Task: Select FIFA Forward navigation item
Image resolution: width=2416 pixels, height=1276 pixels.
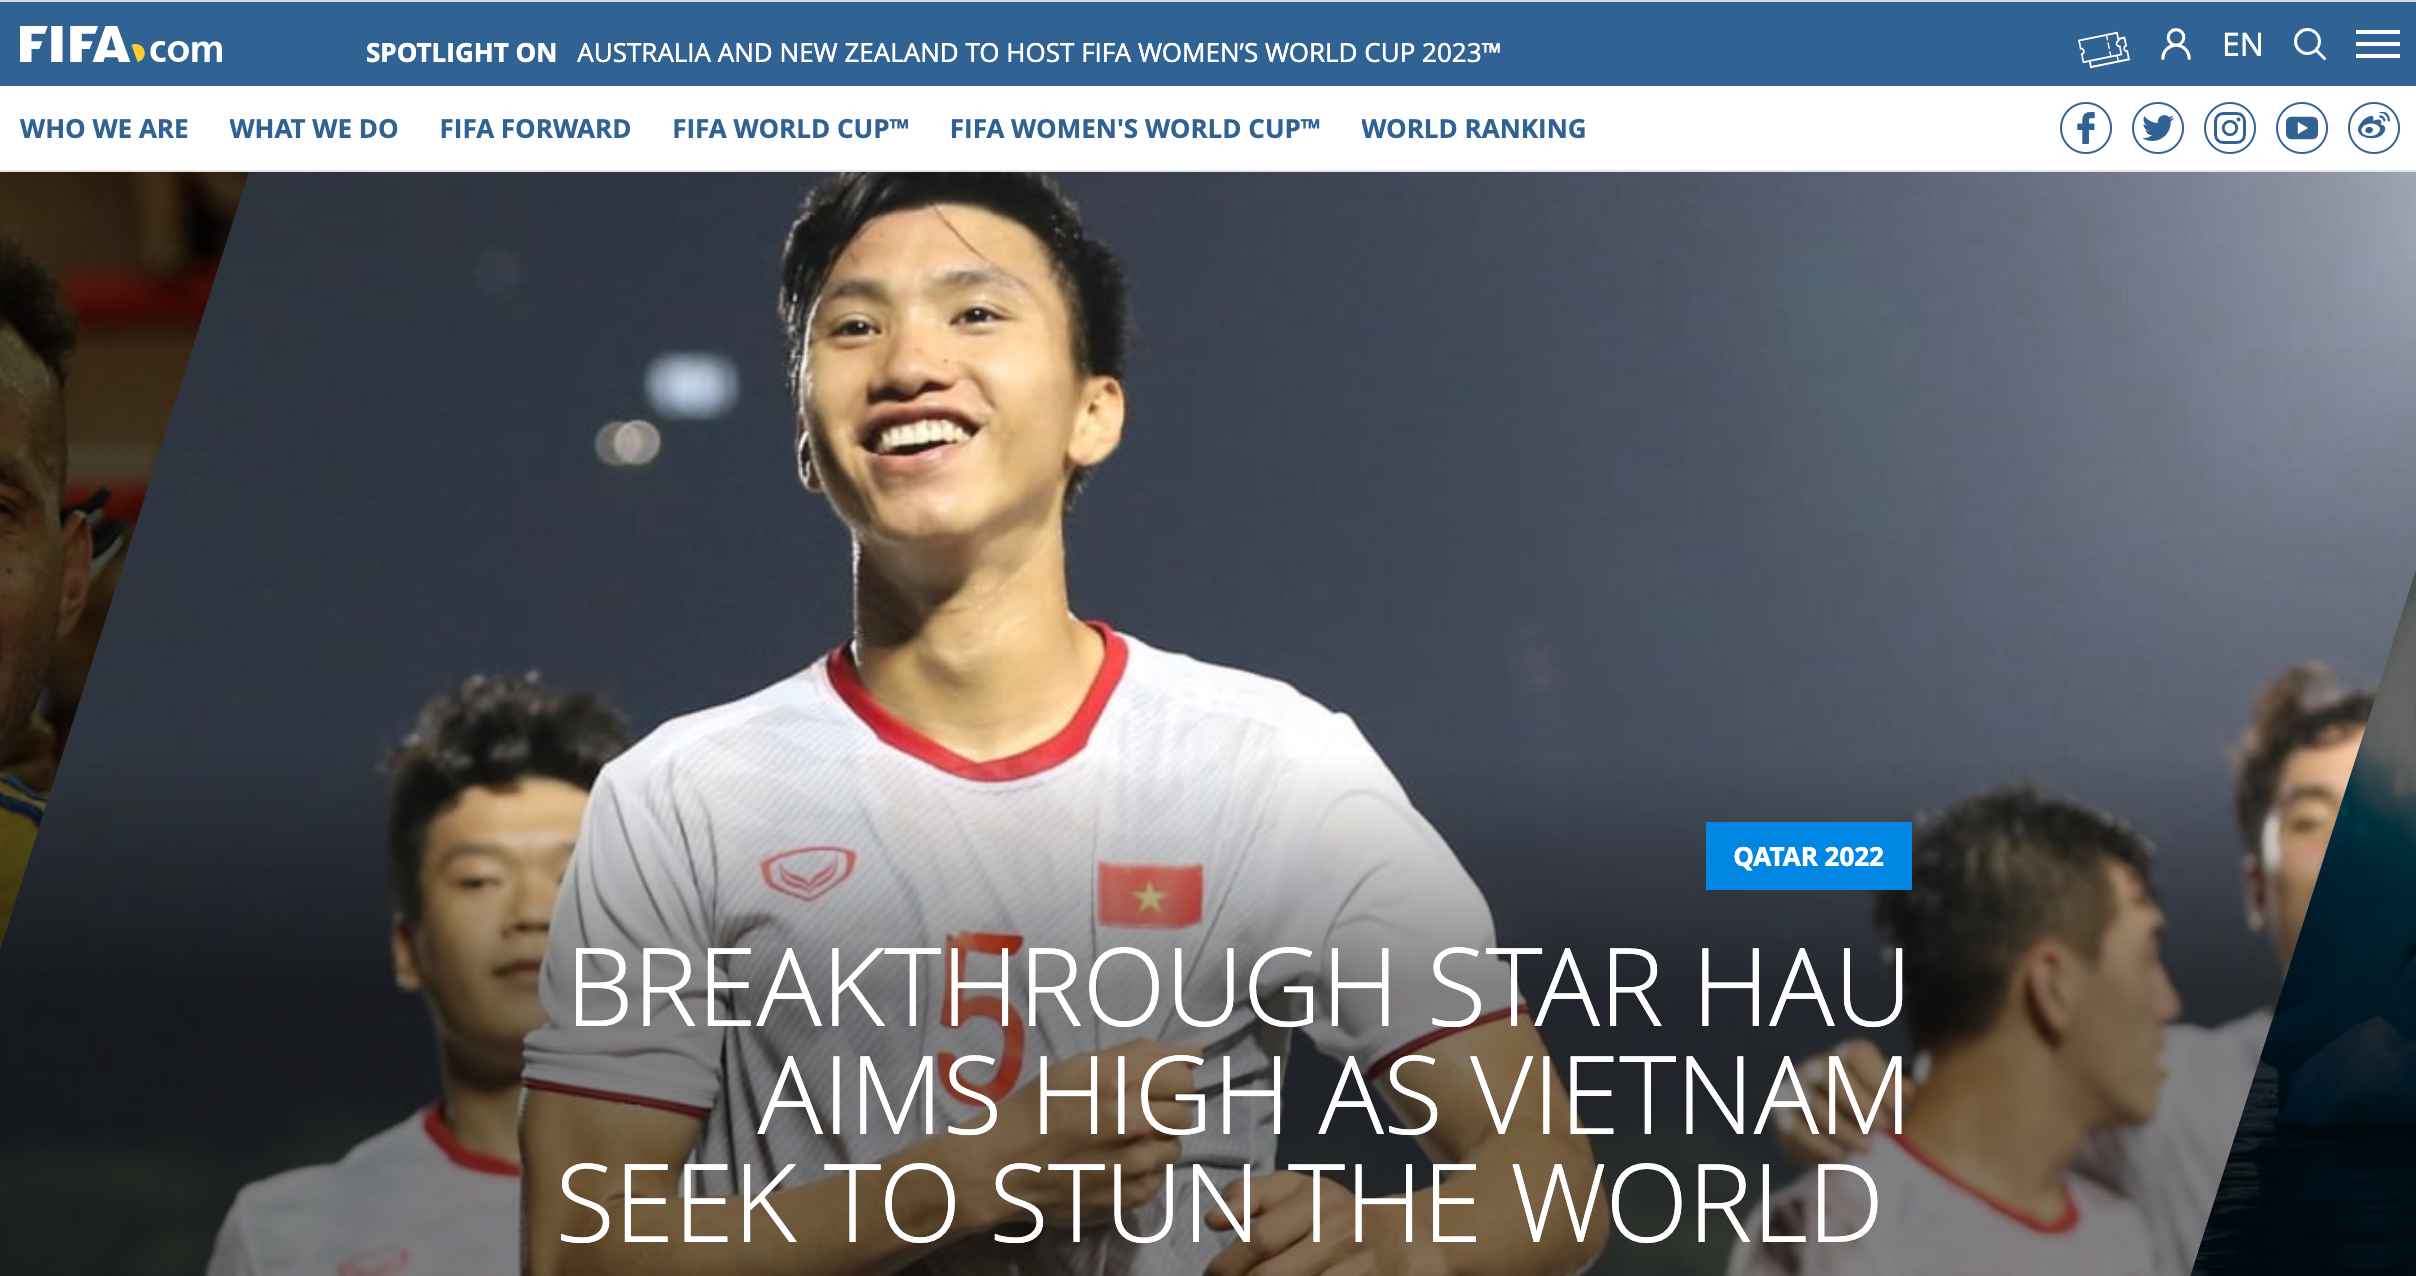Action: pos(535,129)
